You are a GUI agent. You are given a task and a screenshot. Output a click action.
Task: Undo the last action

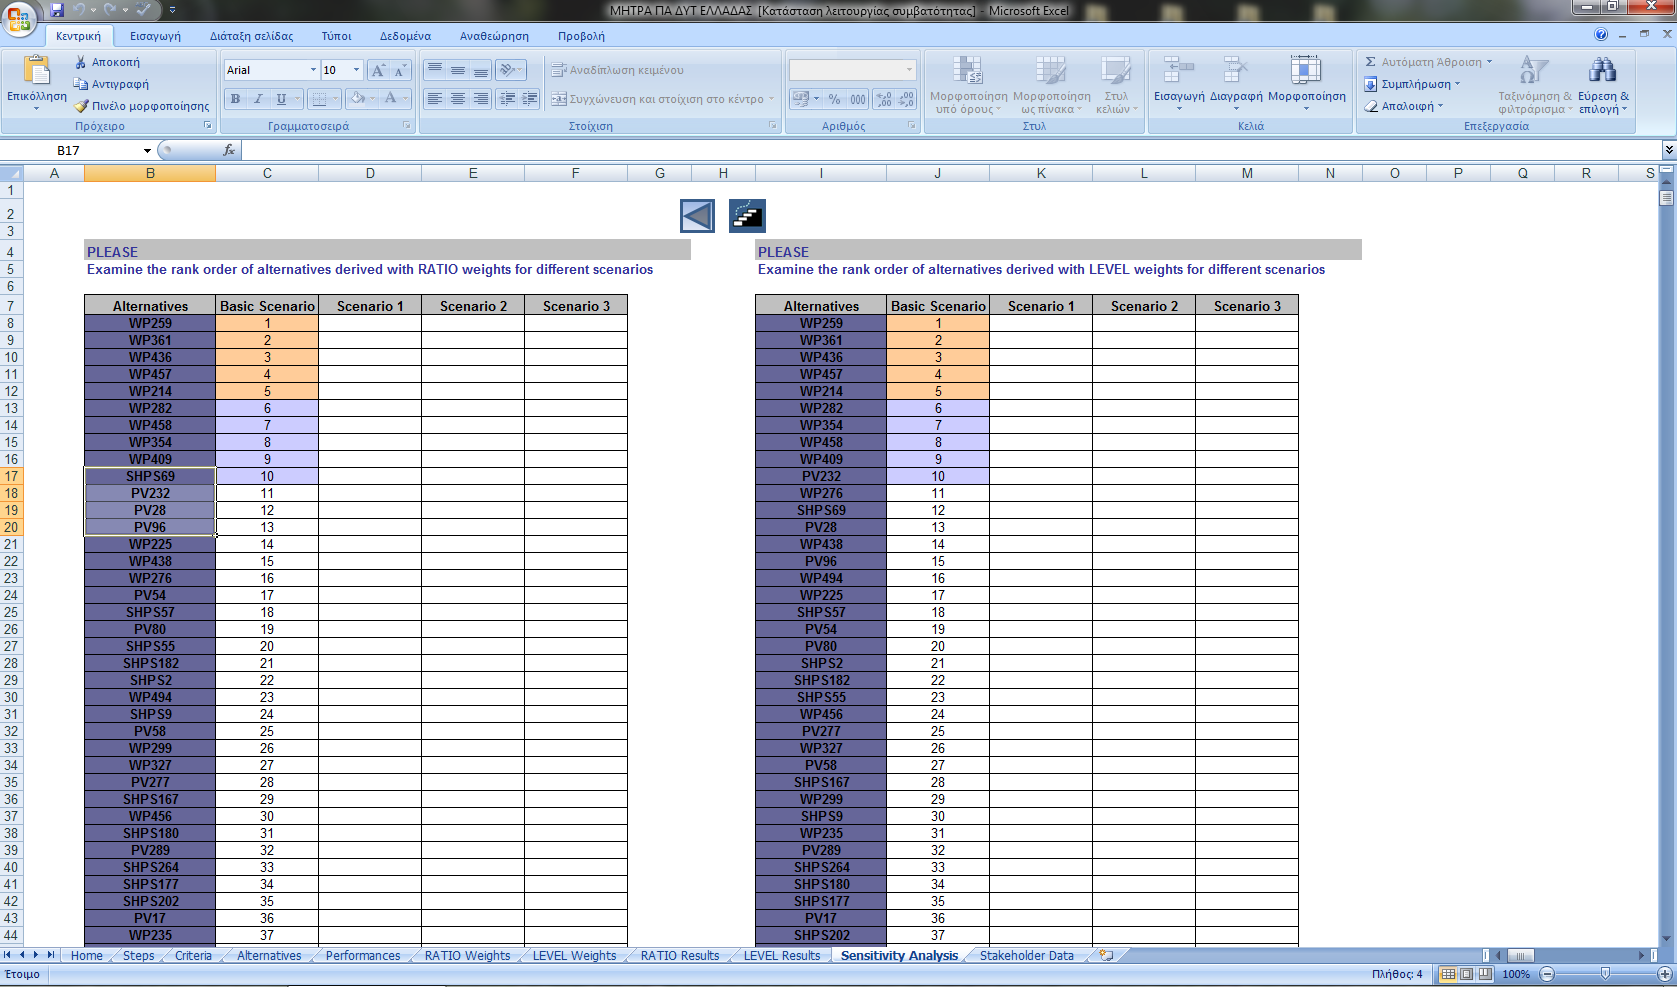80,10
